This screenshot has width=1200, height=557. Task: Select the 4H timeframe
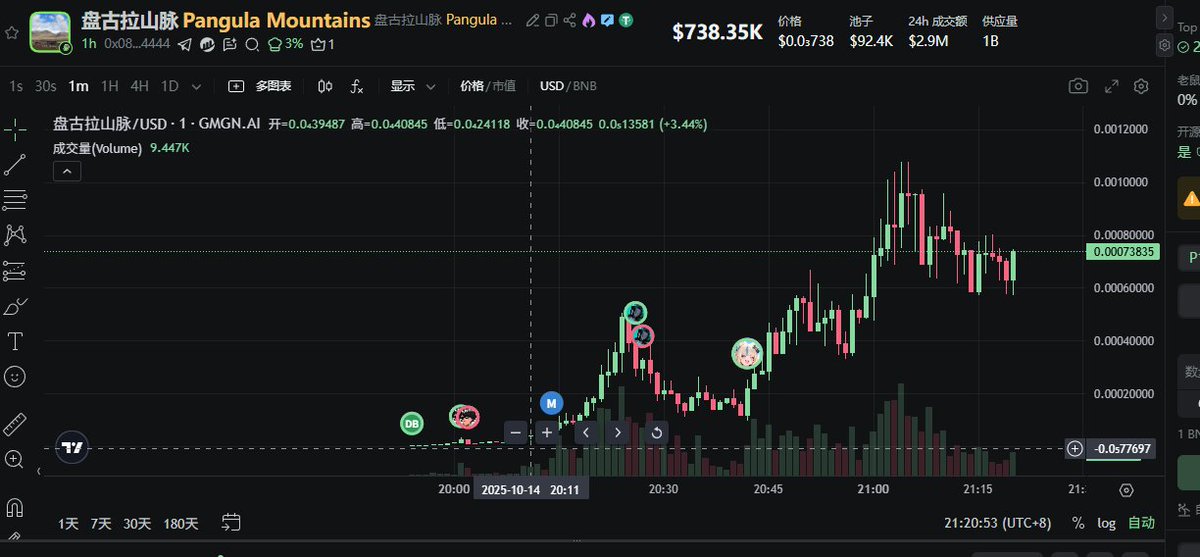click(x=140, y=86)
